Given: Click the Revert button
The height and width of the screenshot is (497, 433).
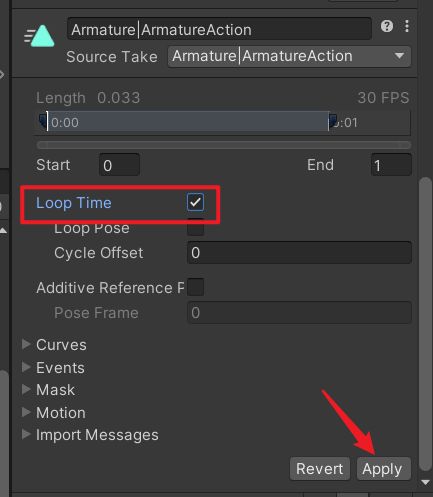Looking at the screenshot, I should coord(320,469).
